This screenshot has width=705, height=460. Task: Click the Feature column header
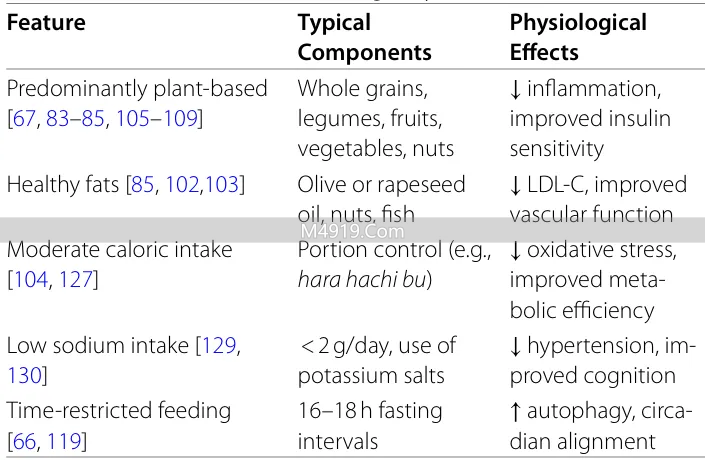point(47,22)
